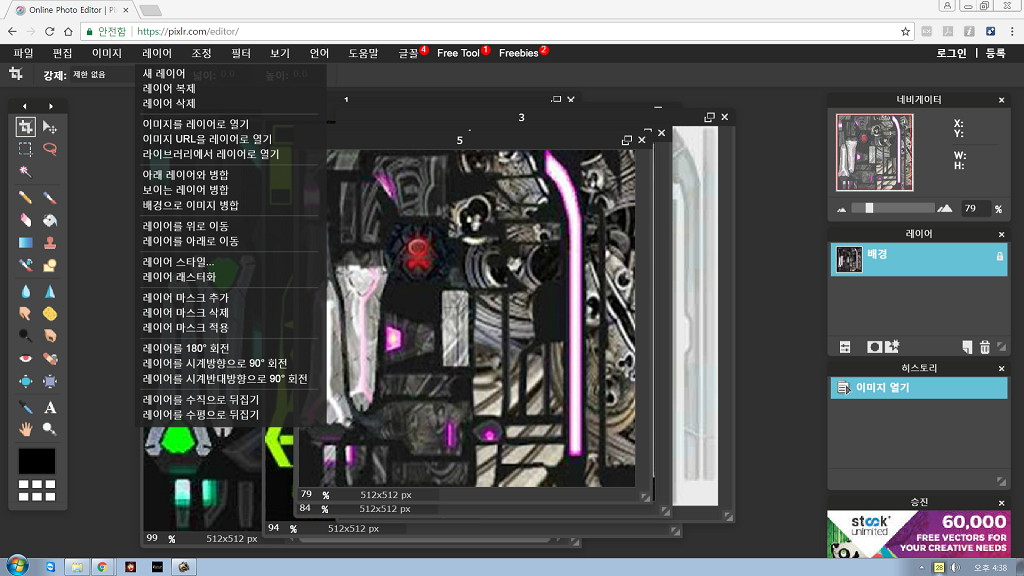Screen dimensions: 1024x576
Task: Select 레이어 스타일... menu entry
Action: (178, 261)
